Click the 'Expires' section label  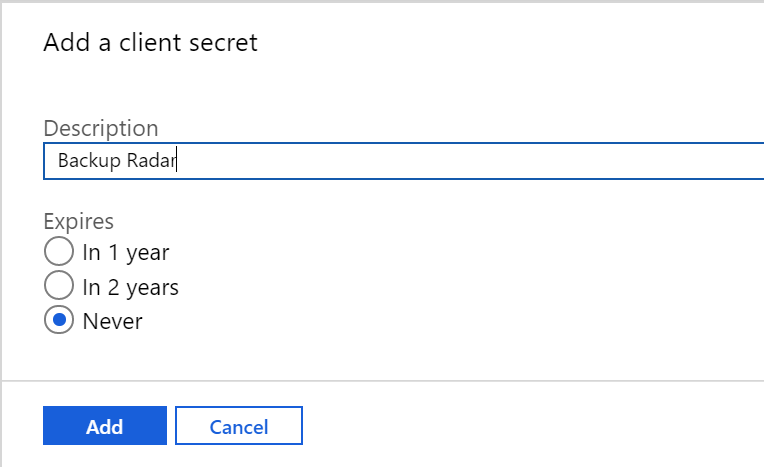coord(79,221)
